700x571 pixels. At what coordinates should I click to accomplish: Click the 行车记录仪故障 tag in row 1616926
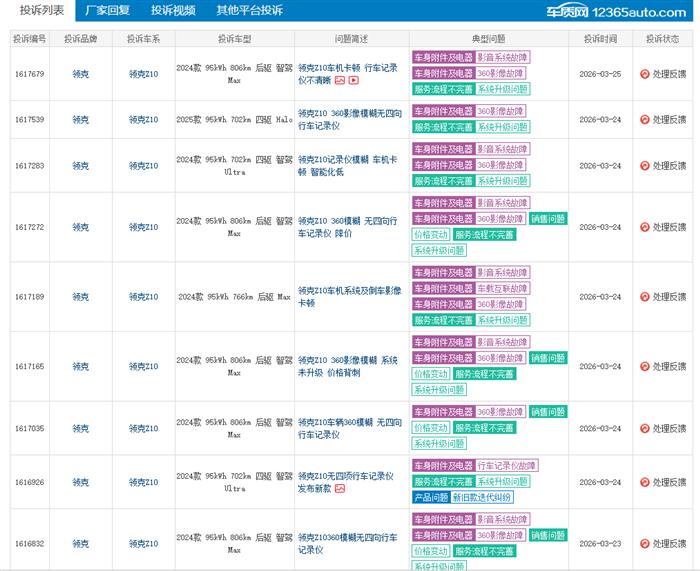click(x=507, y=466)
